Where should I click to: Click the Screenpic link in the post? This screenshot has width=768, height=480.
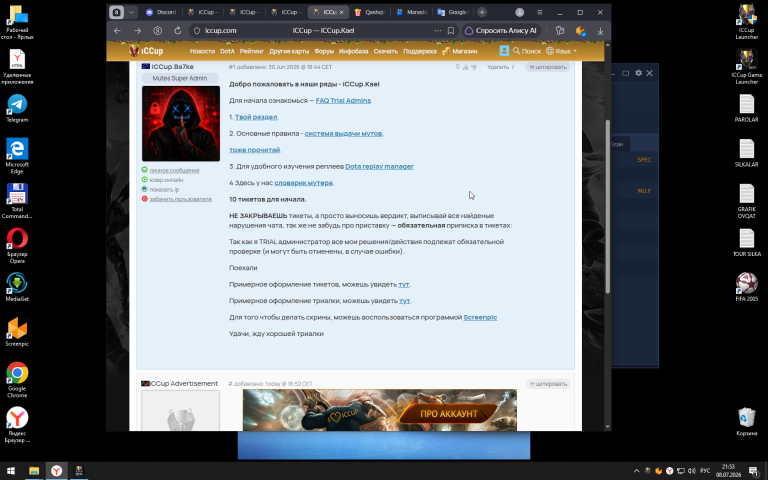coord(480,317)
